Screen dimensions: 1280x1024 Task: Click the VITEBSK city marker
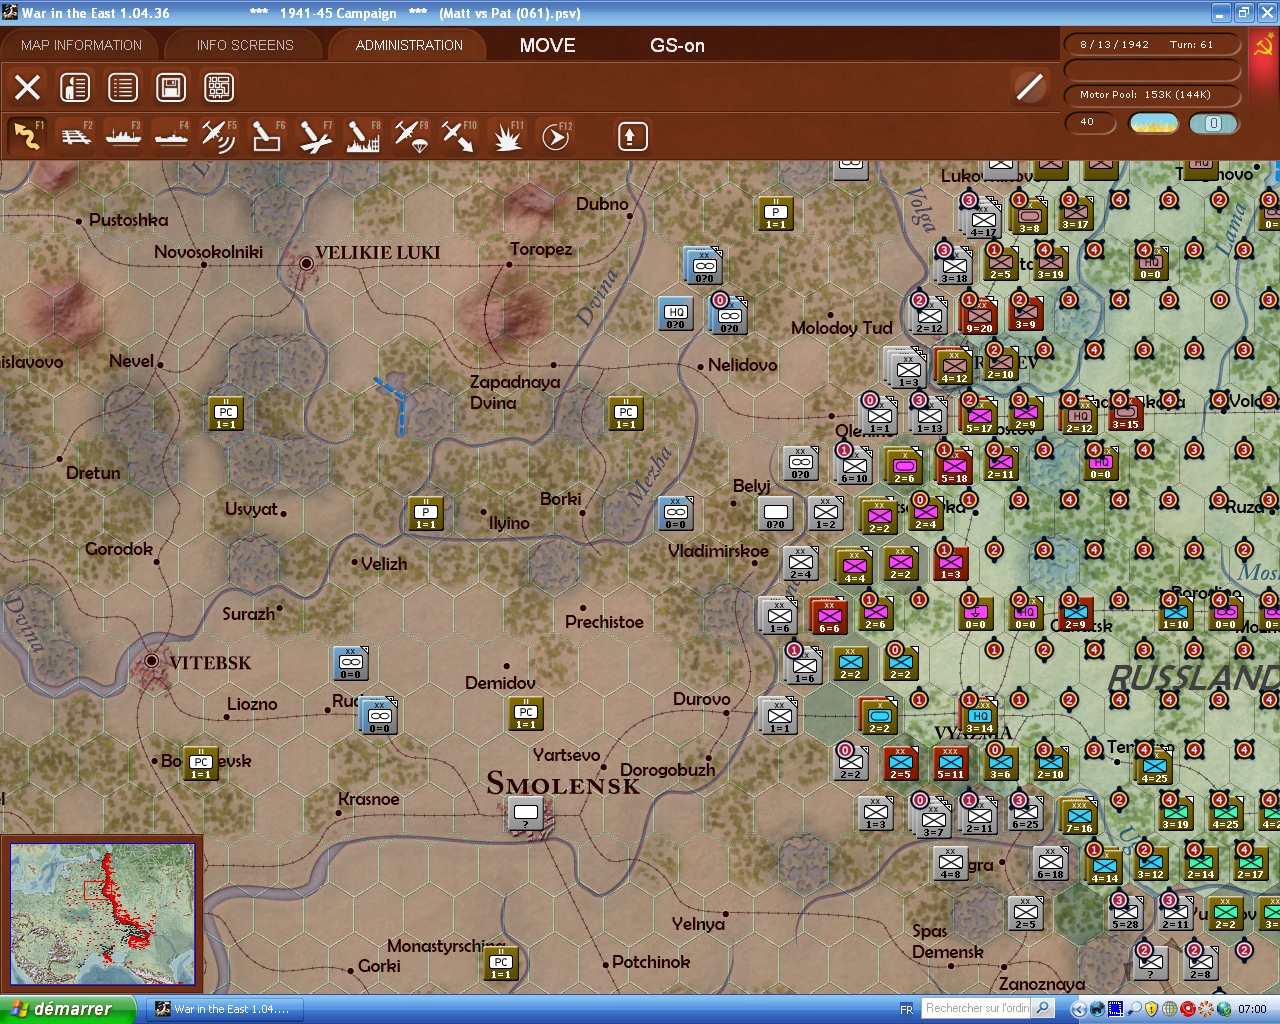(x=152, y=661)
